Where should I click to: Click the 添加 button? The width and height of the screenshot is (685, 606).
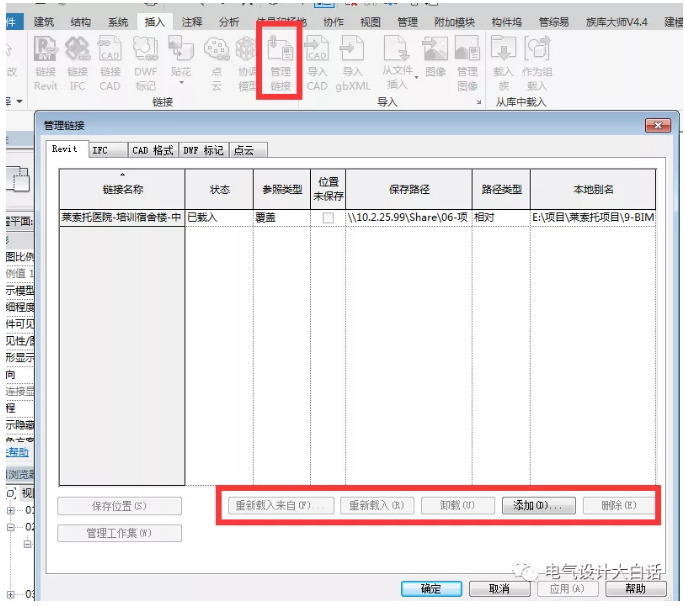click(538, 506)
